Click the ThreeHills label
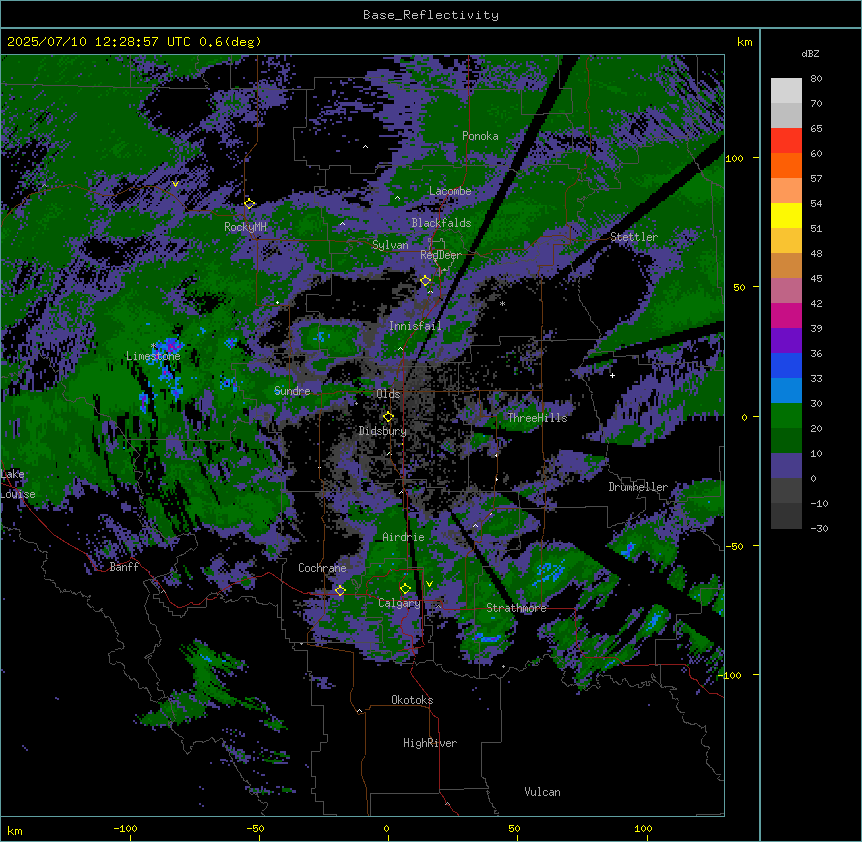The width and height of the screenshot is (862, 842). (x=537, y=418)
